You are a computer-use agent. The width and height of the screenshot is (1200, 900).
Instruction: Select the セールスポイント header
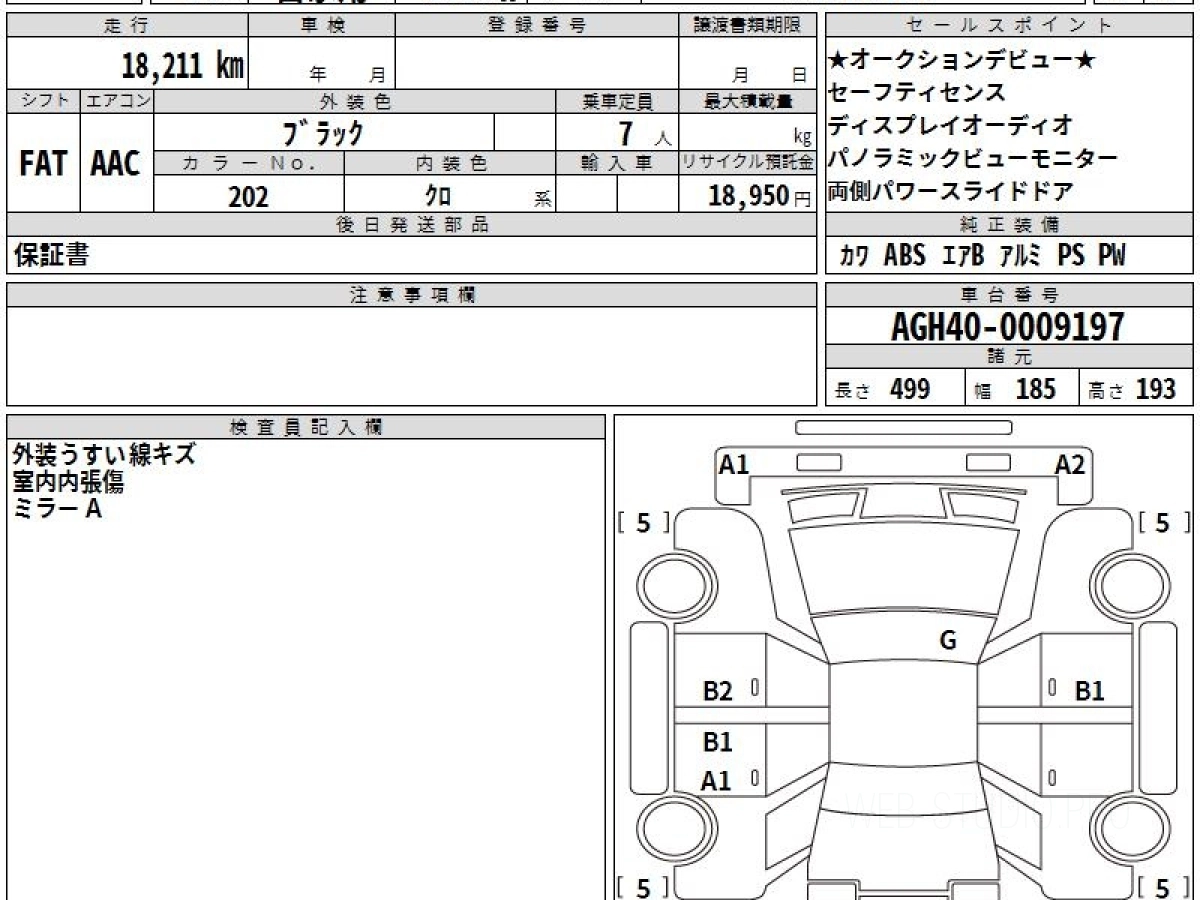pyautogui.click(x=1010, y=26)
